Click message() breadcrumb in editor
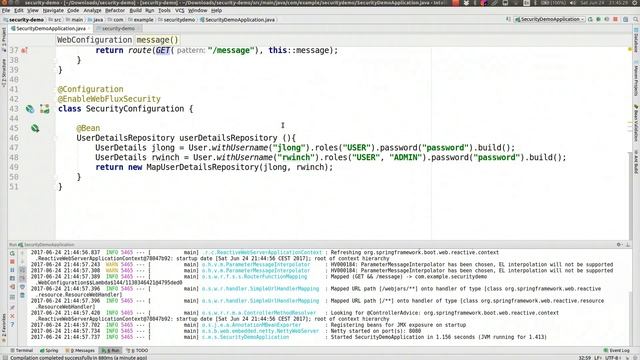The height and width of the screenshot is (360, 640). tap(158, 40)
